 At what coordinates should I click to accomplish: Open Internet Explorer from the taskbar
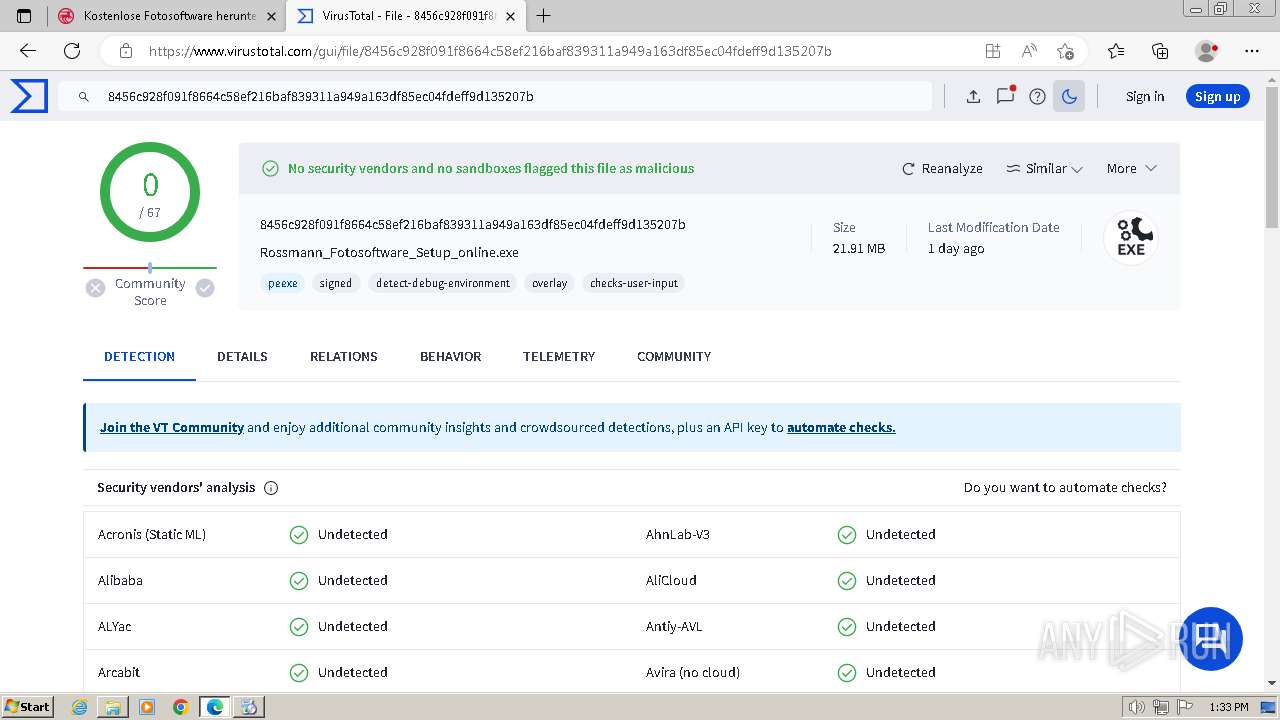[80, 707]
